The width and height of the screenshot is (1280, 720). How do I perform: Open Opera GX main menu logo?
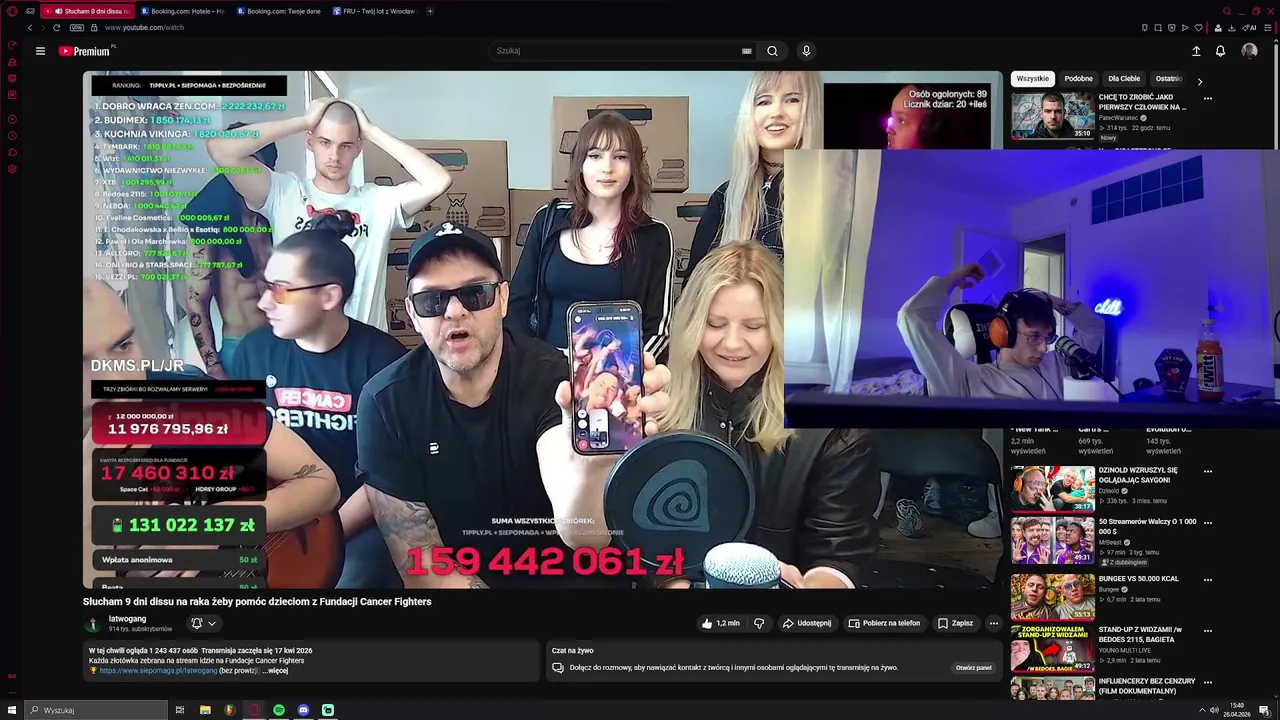coord(12,11)
